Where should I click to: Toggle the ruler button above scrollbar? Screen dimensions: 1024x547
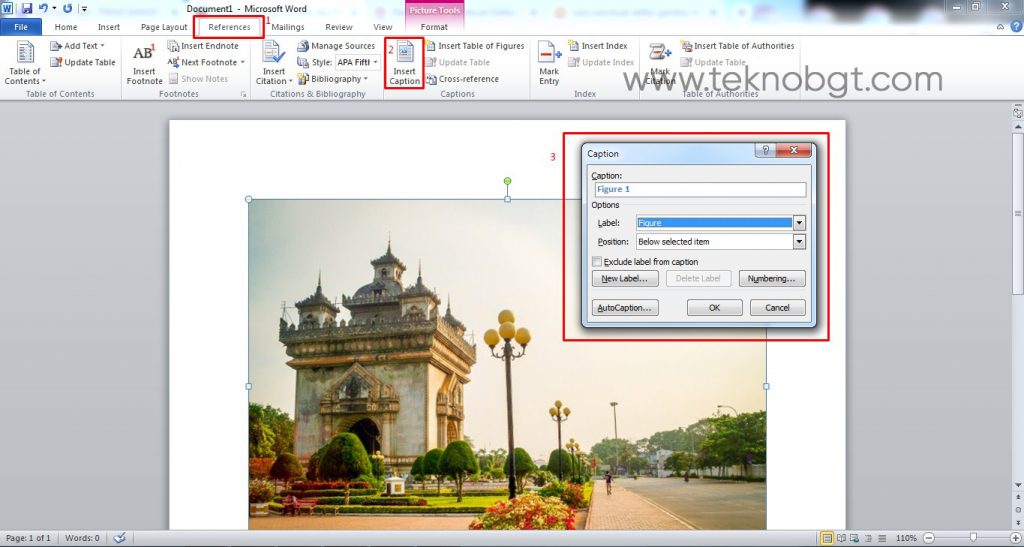(1017, 113)
